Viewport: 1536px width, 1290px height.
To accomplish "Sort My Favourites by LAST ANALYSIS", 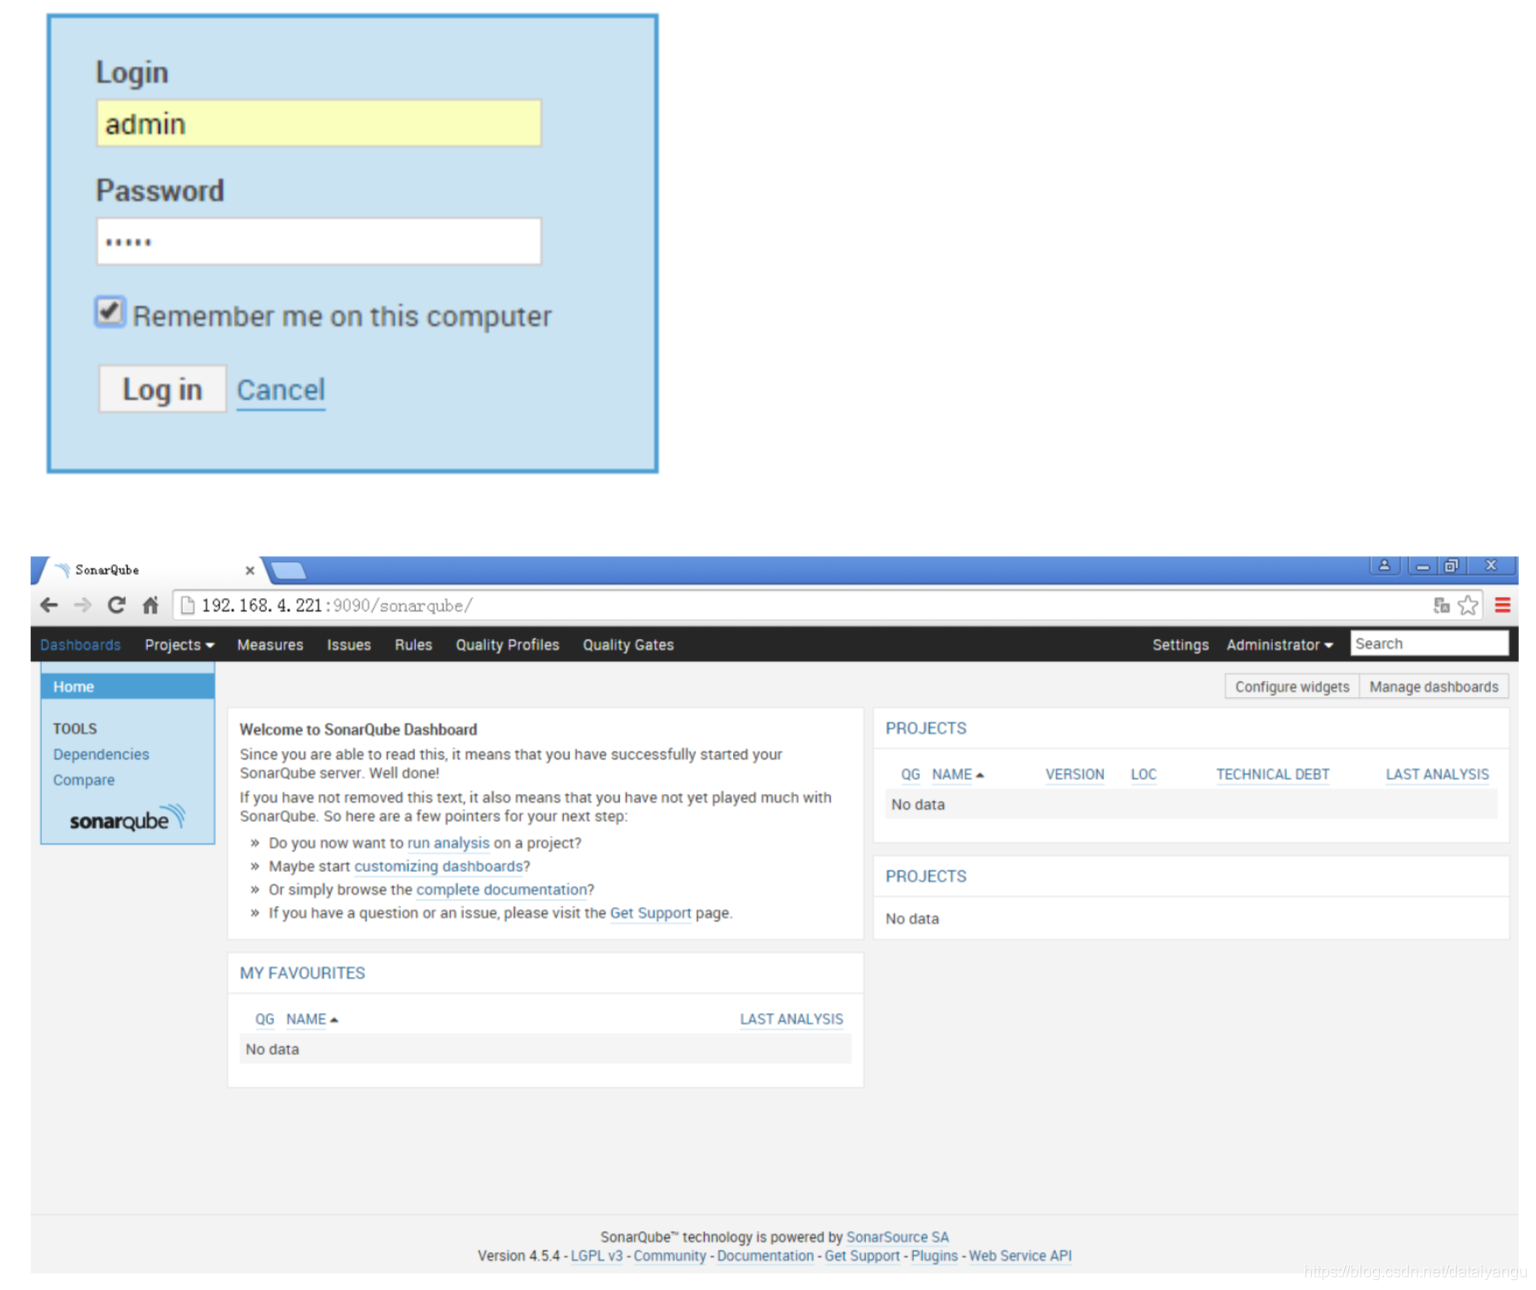I will [x=791, y=1019].
